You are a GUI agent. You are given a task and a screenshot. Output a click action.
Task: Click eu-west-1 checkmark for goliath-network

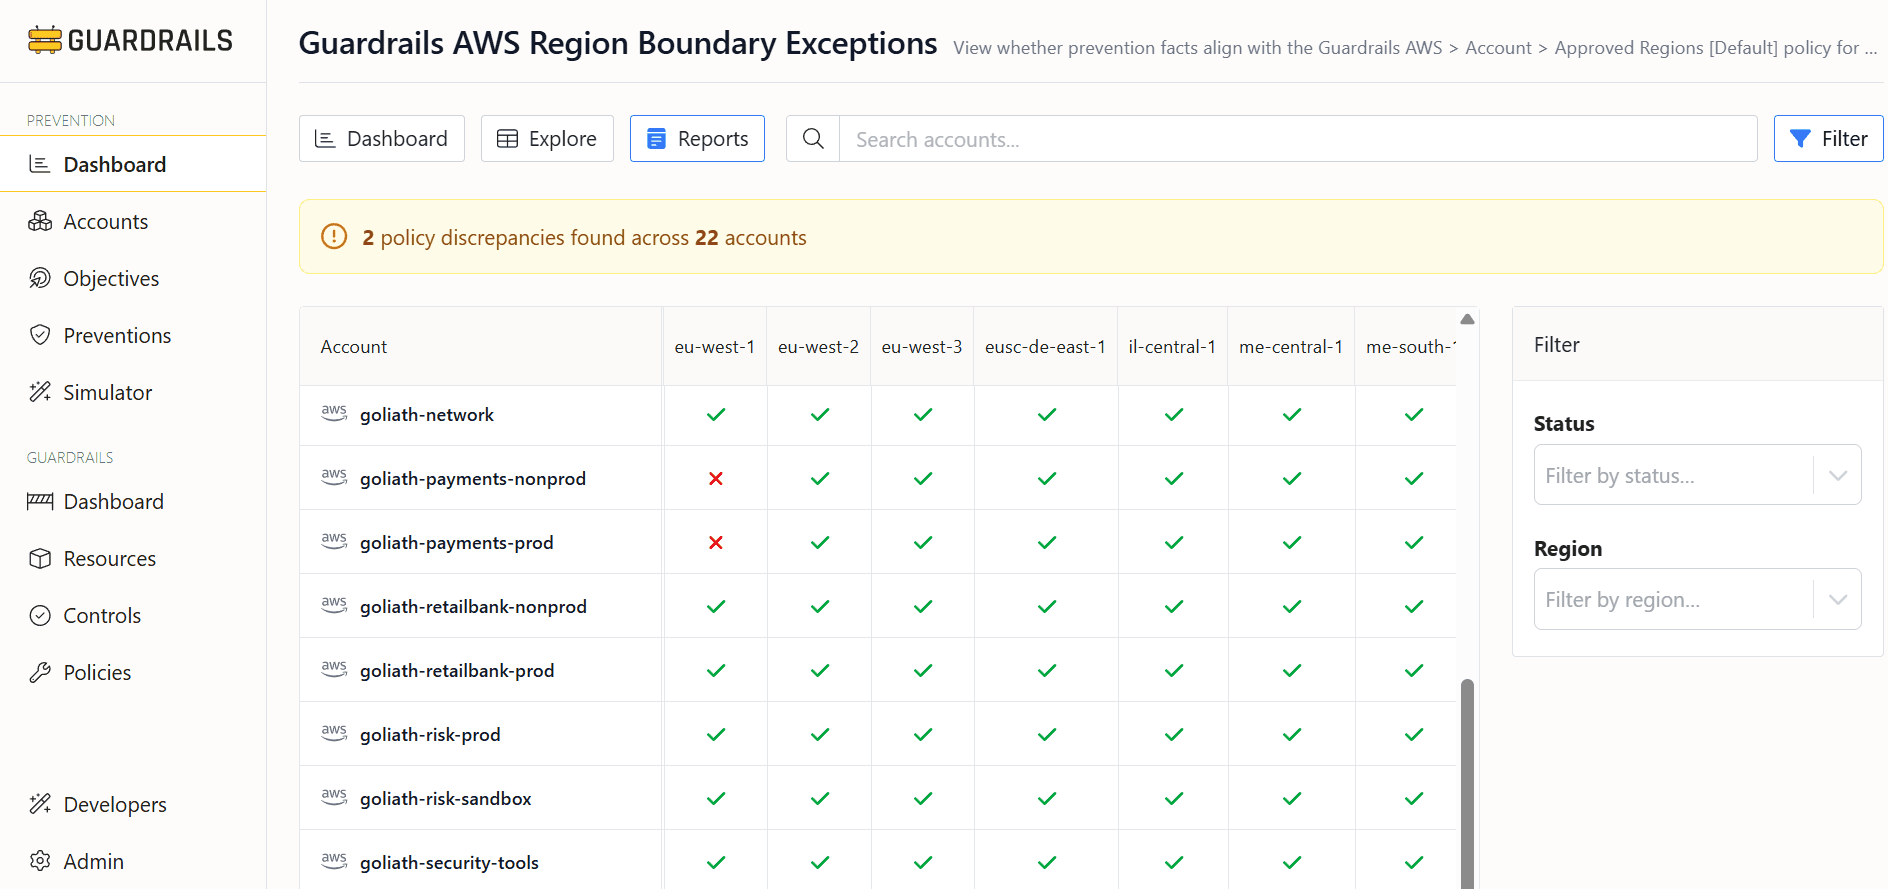click(x=716, y=414)
